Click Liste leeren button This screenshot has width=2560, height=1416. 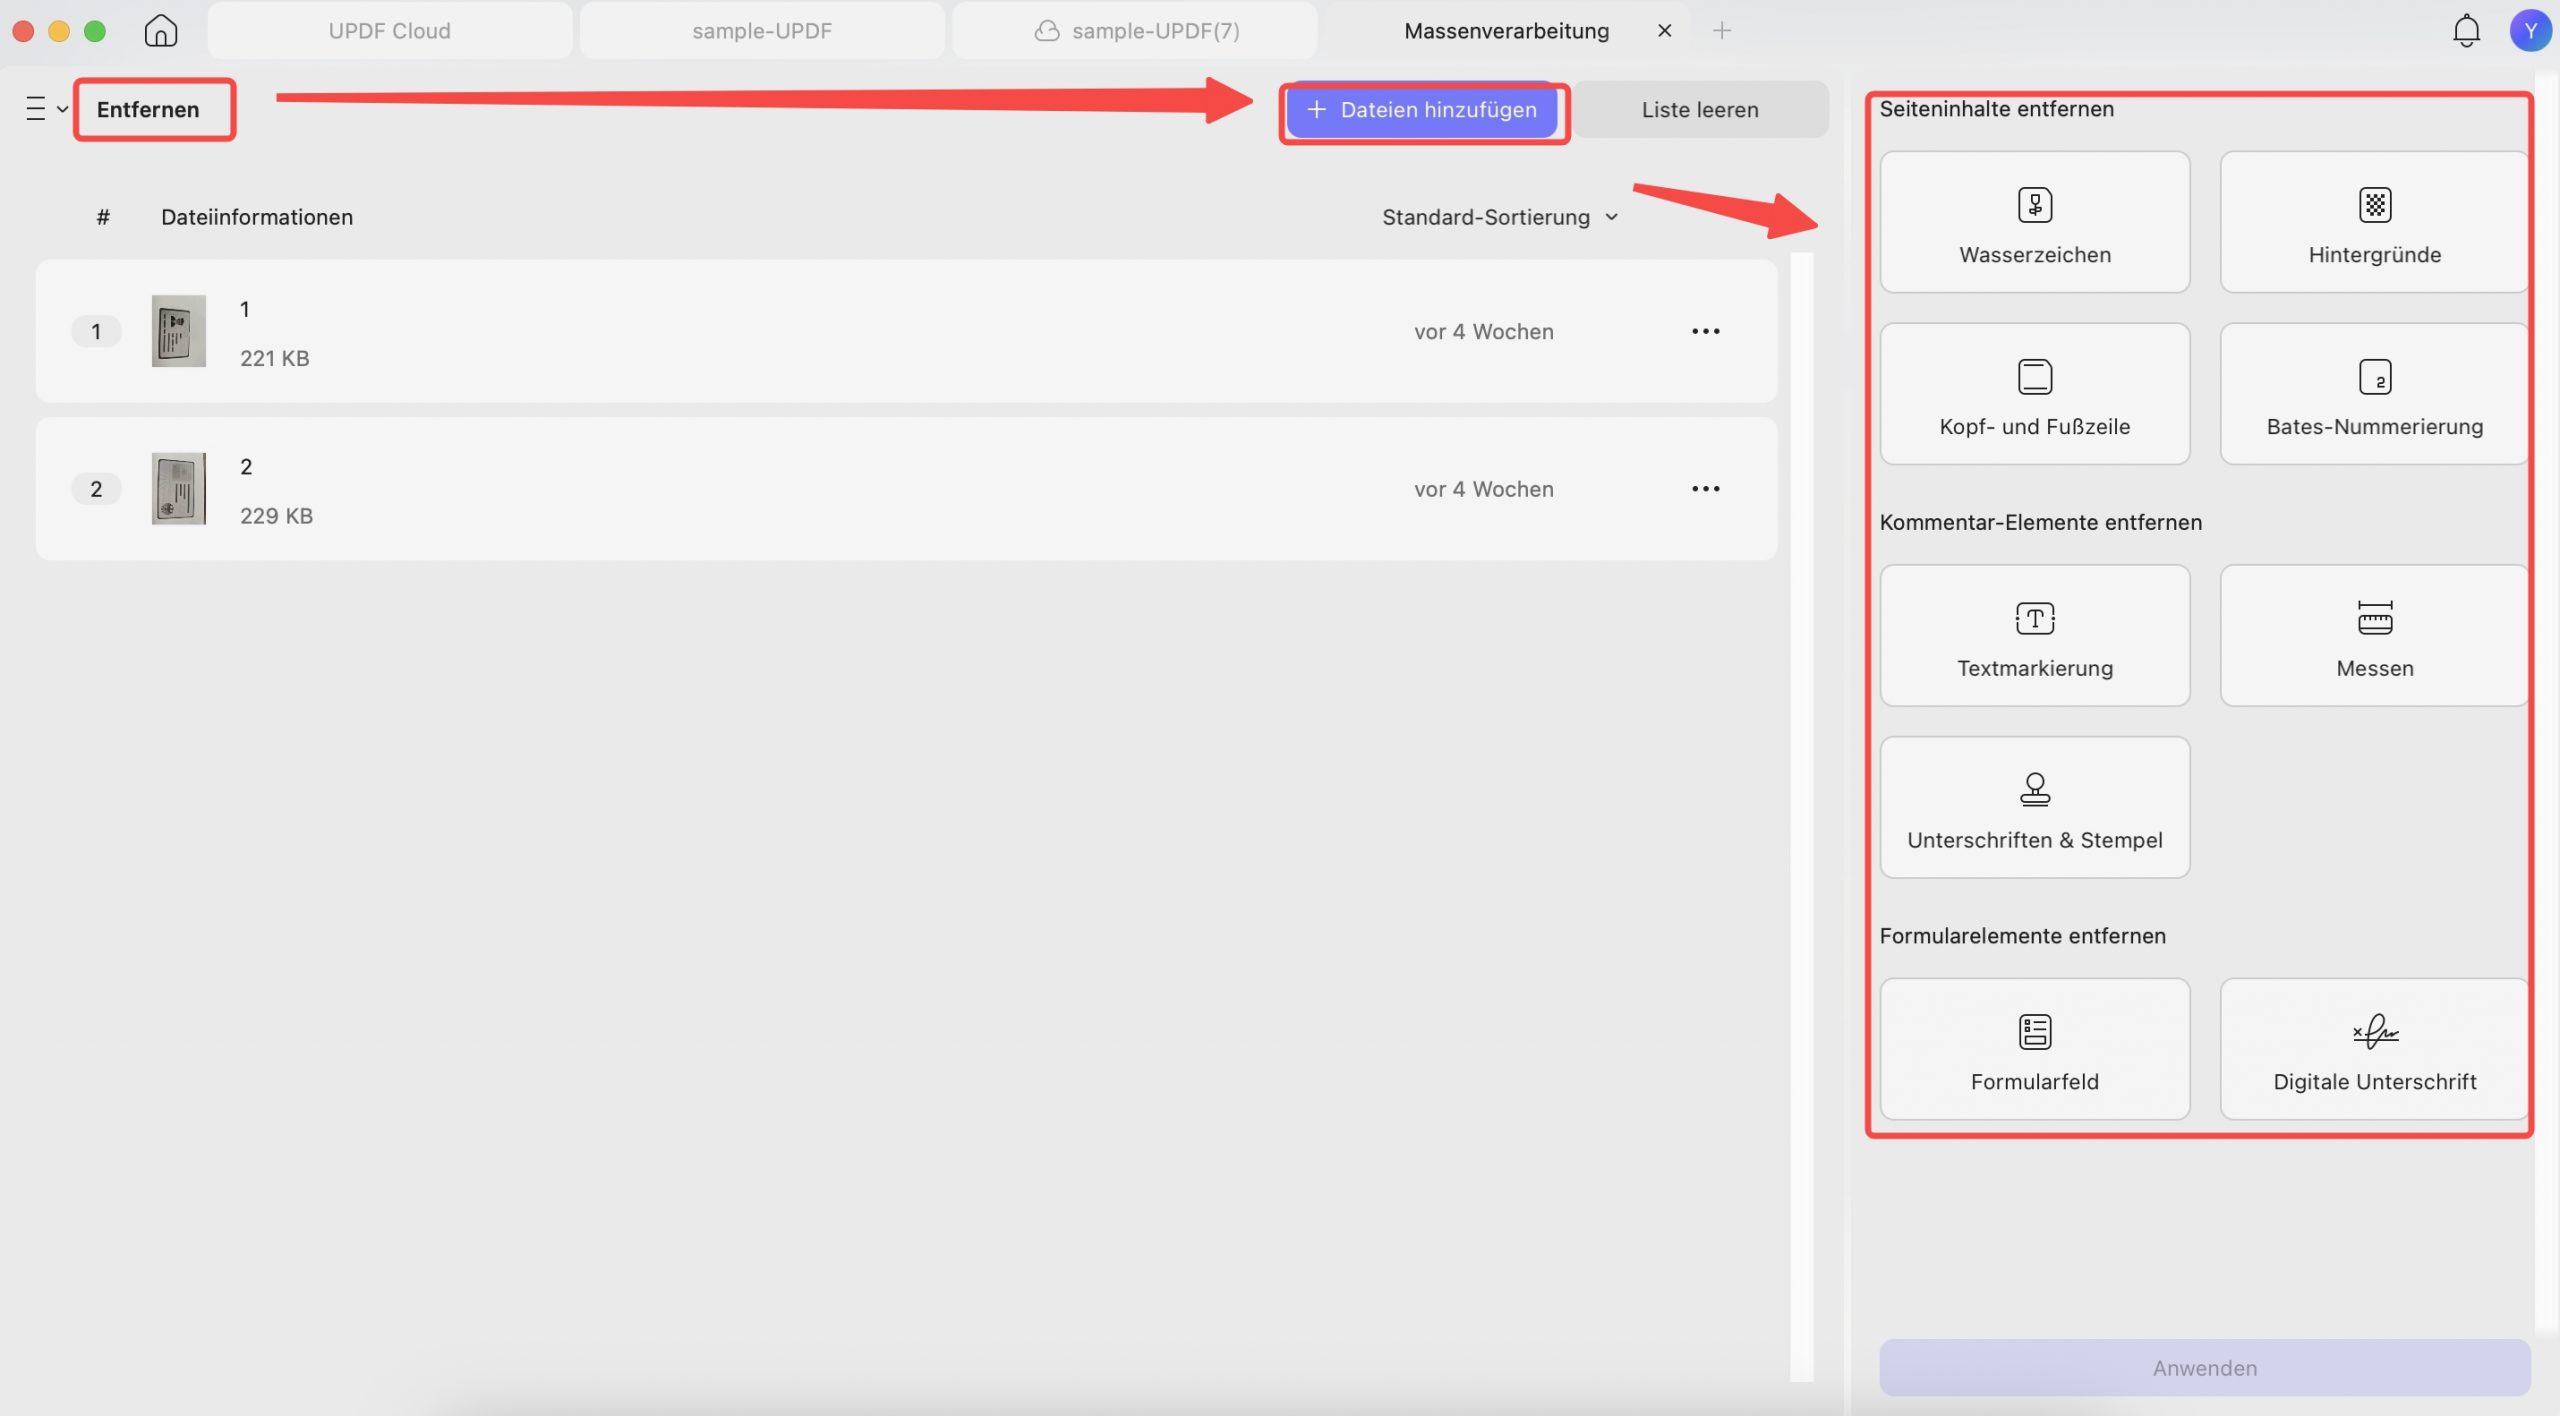tap(1700, 110)
